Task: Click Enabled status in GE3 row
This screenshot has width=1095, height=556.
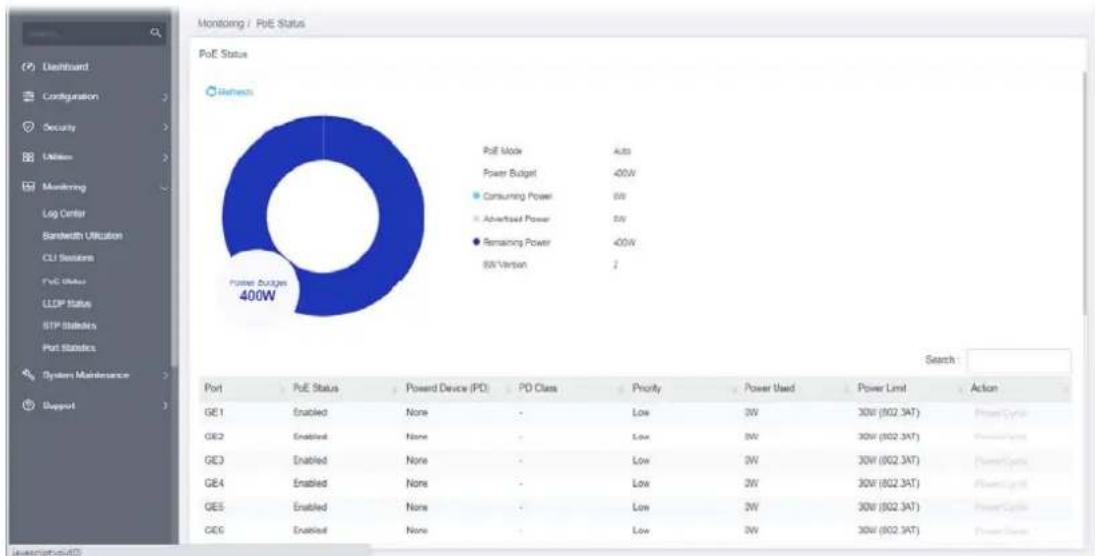Action: click(x=310, y=460)
